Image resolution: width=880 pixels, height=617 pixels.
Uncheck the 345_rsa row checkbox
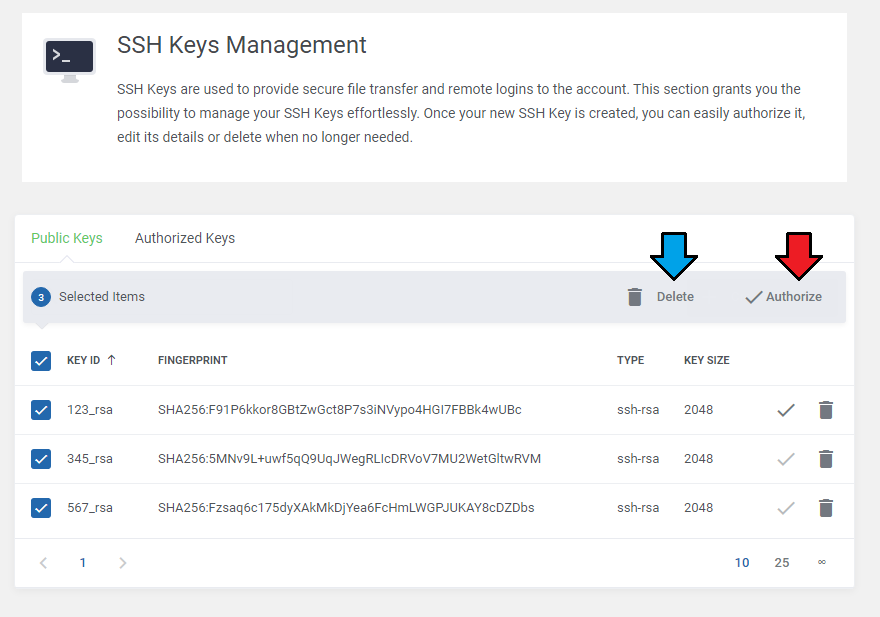41,459
